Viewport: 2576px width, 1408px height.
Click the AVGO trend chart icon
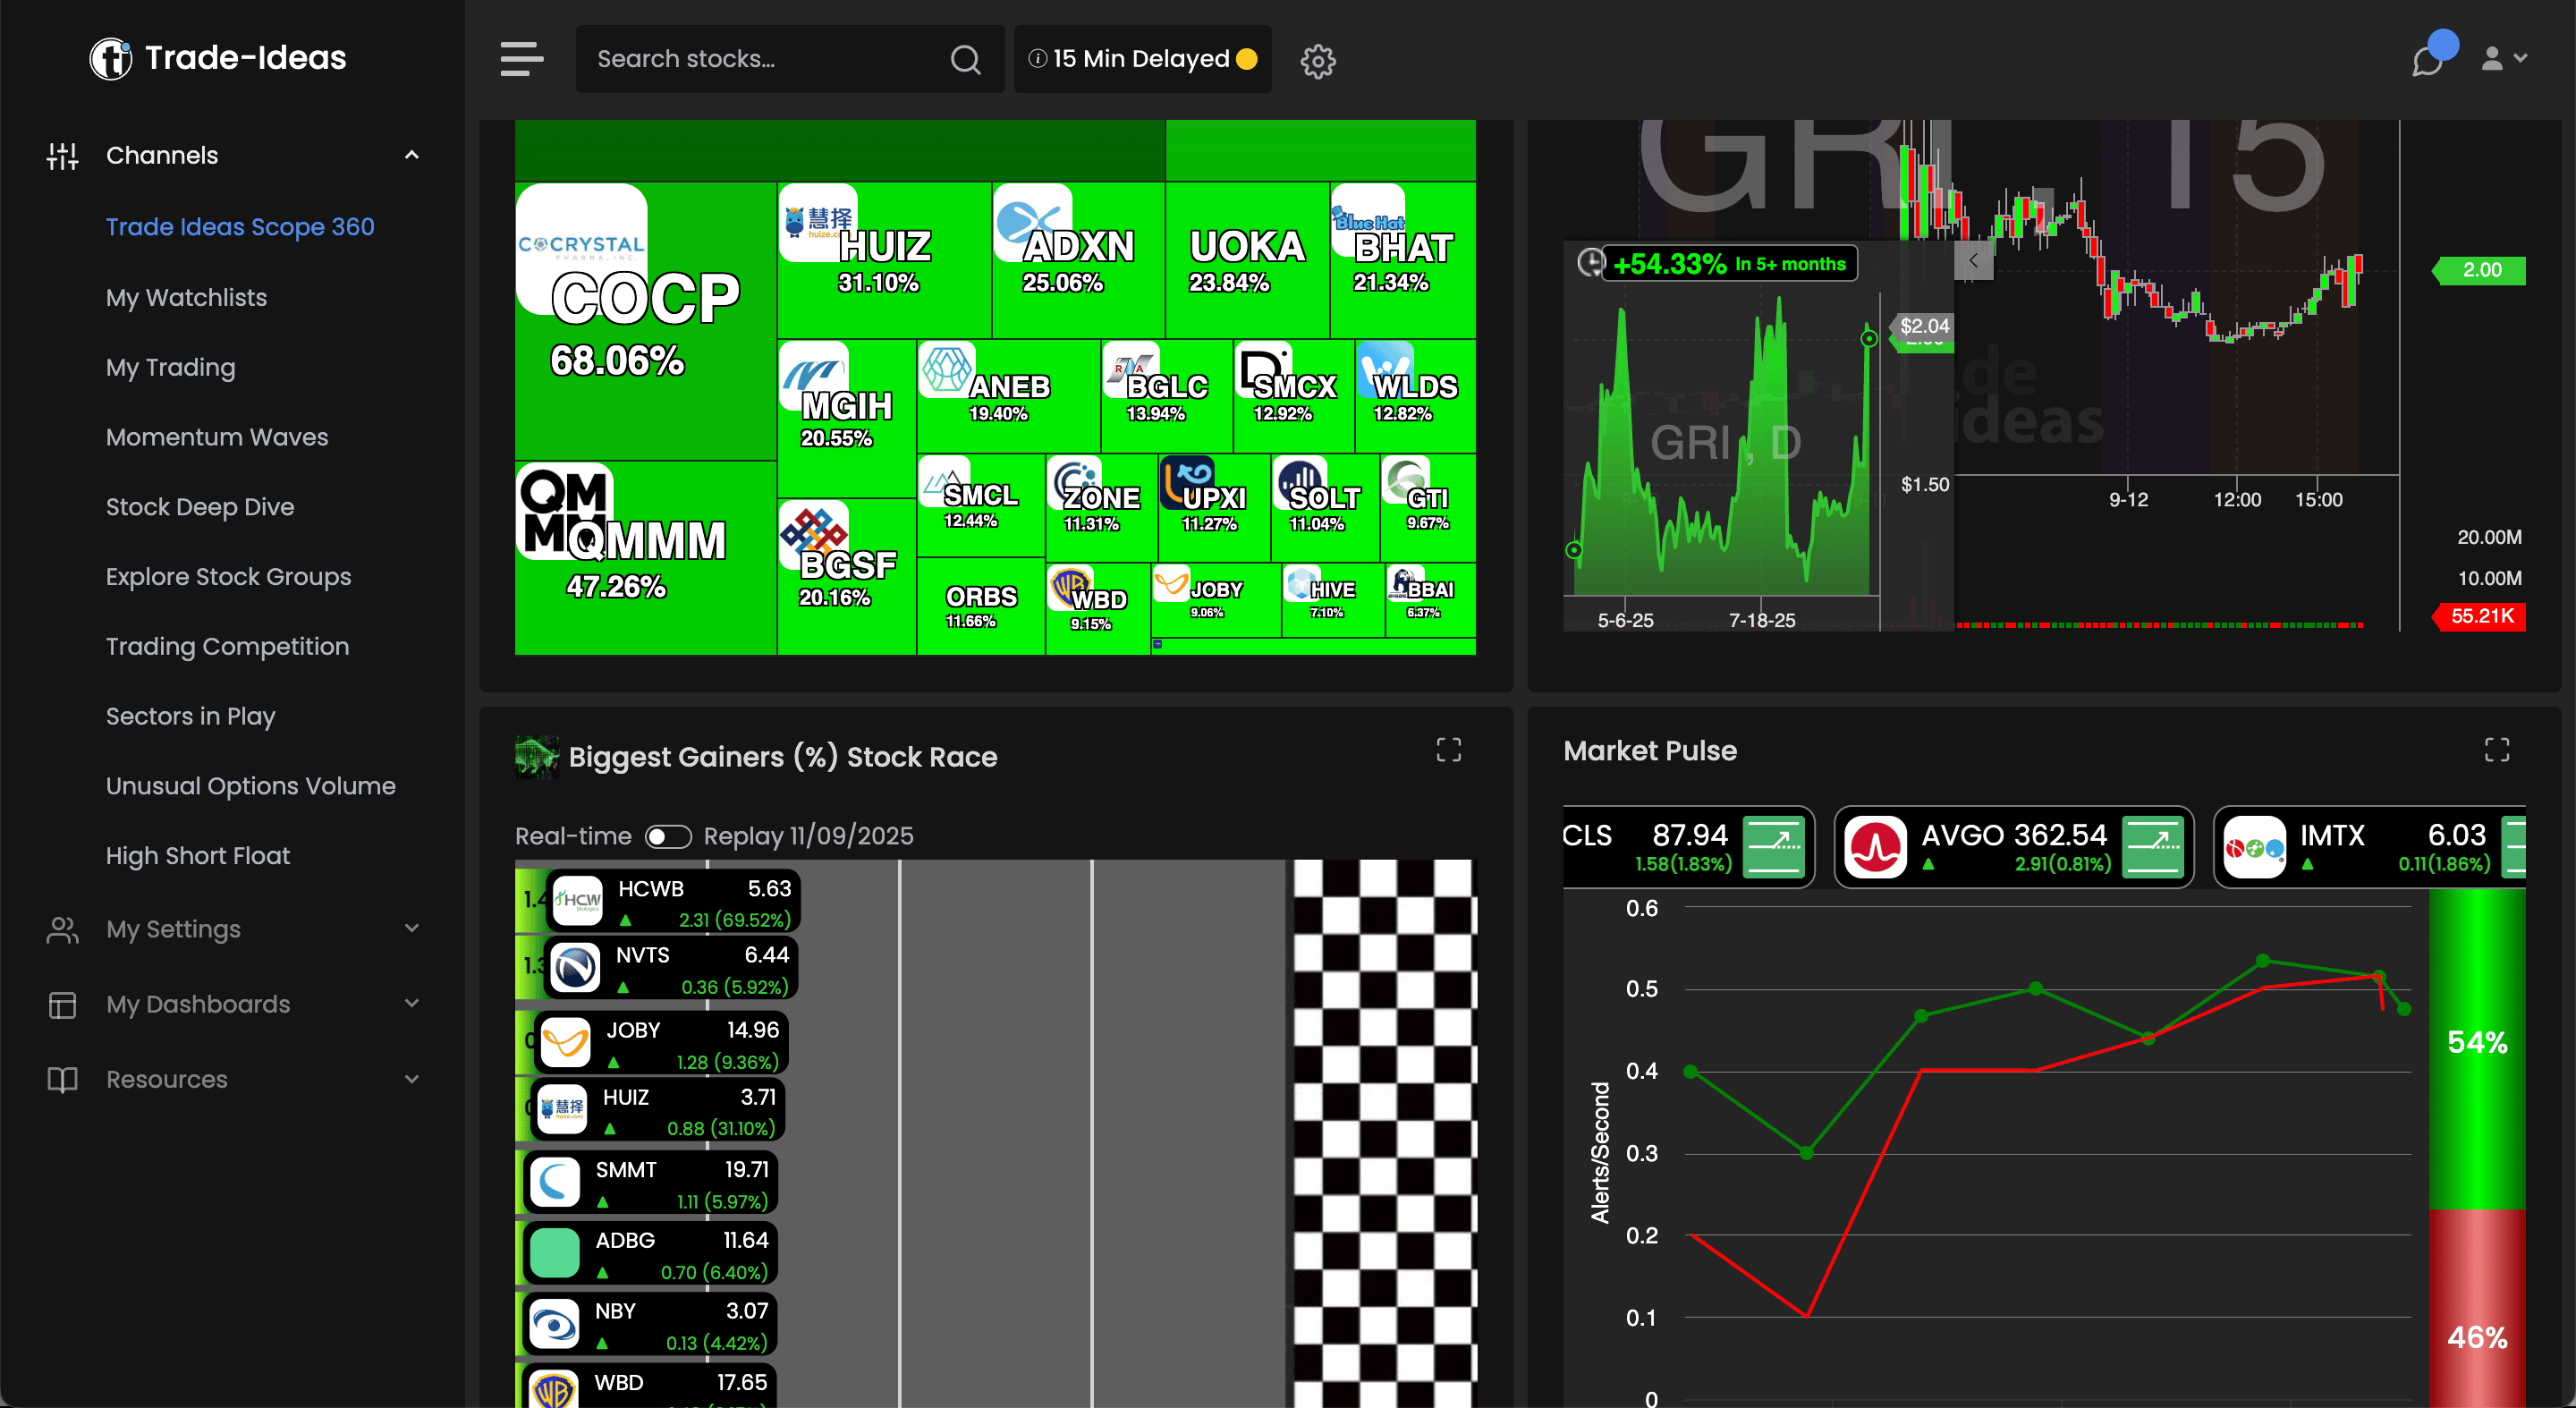click(2153, 846)
